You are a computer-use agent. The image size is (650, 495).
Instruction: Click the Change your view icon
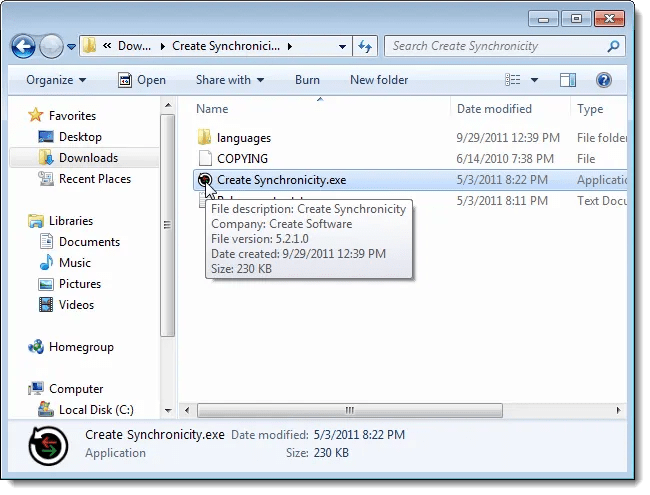tap(512, 80)
